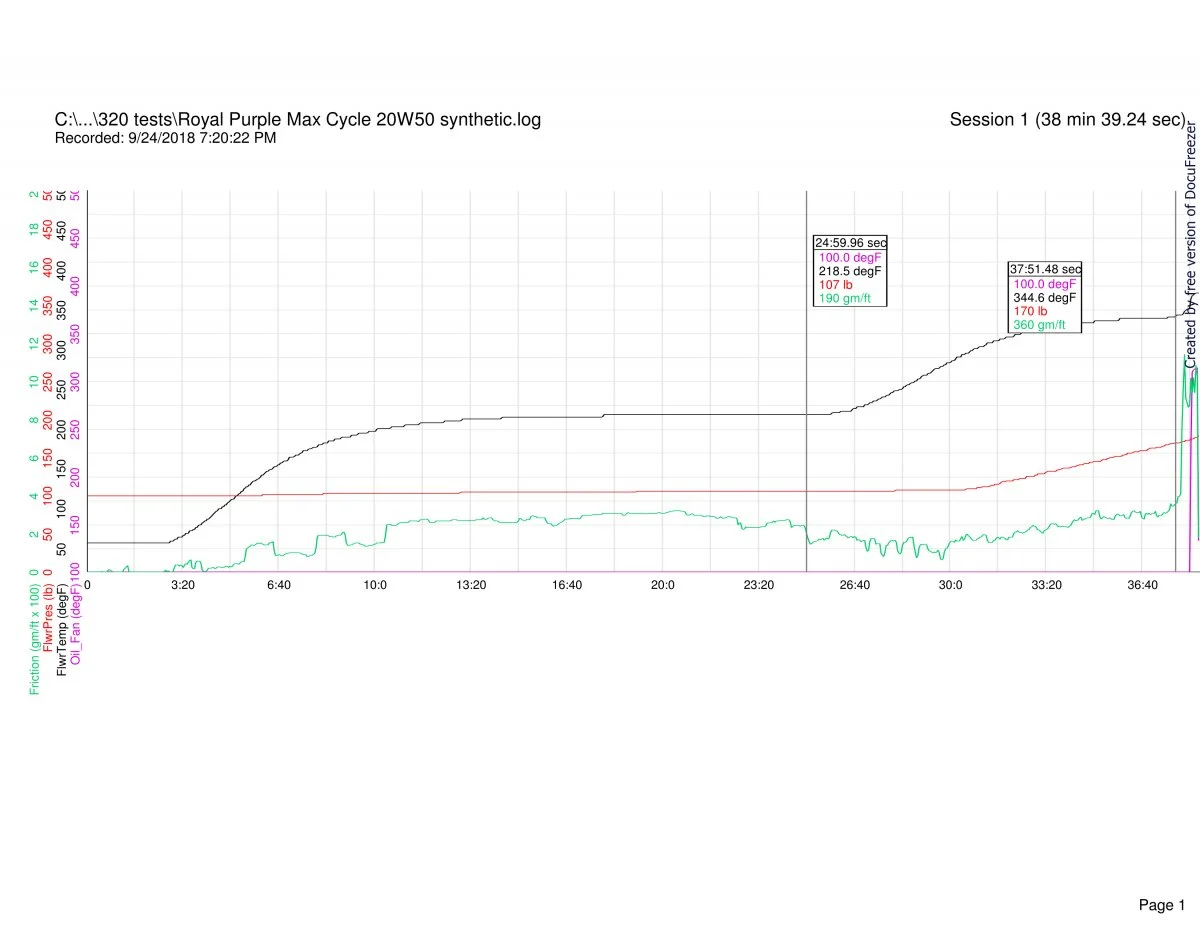The image size is (1200, 927).
Task: Click the green 360 gm/ft readout value
Action: [1040, 325]
